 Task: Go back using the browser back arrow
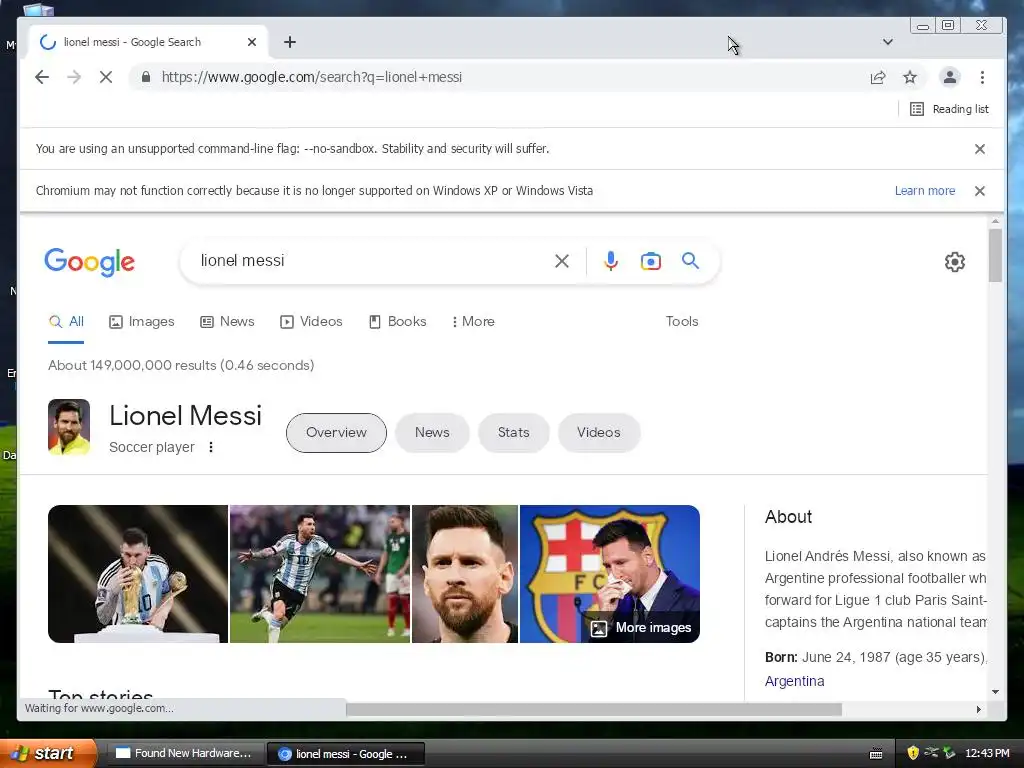42,77
